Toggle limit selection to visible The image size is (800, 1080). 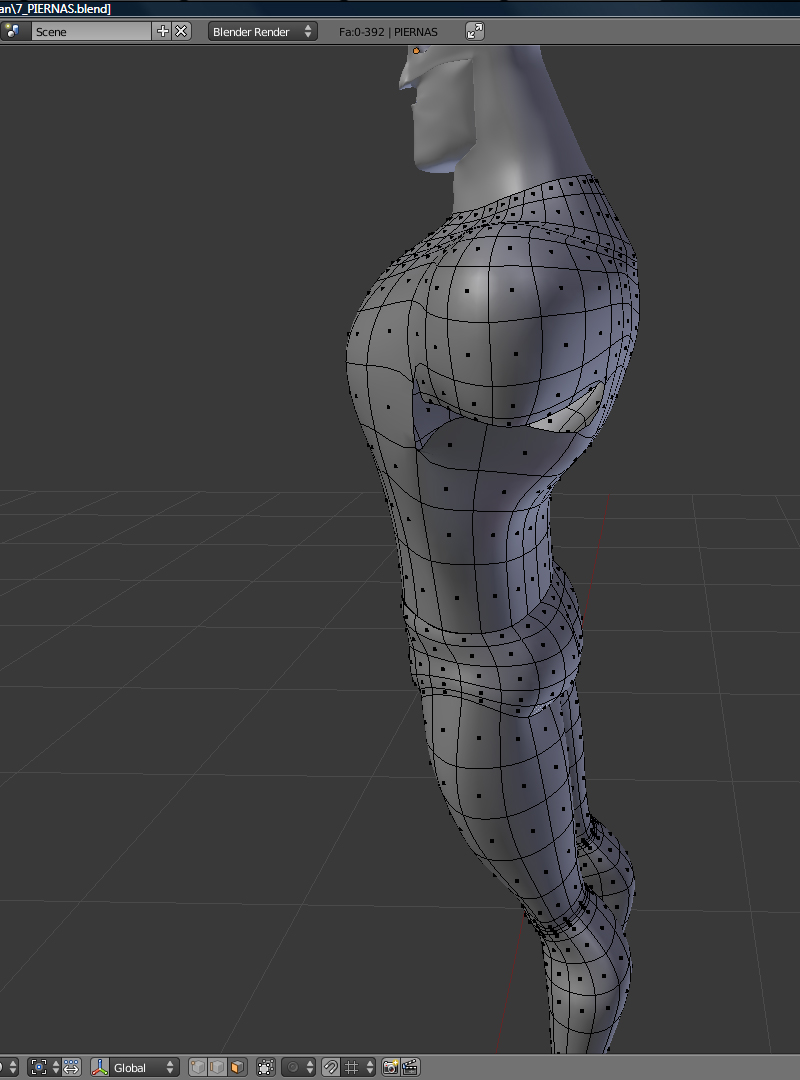[265, 1068]
